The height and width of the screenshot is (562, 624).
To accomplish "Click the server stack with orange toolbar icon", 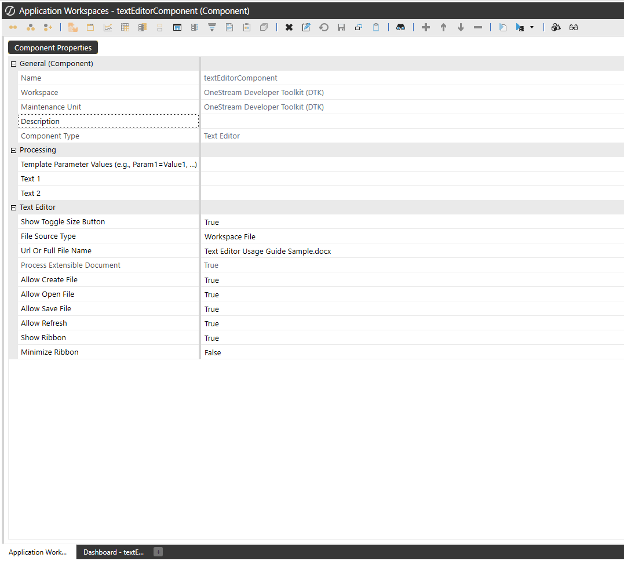I will point(142,27).
